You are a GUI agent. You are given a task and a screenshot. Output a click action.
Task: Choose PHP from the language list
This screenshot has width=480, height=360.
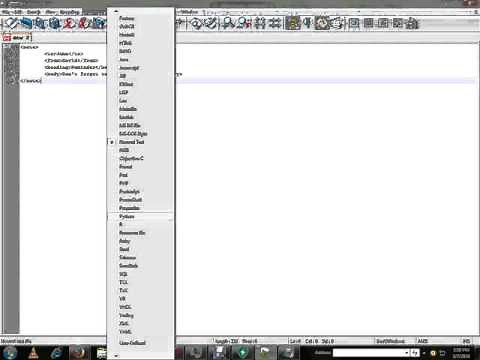140,183
